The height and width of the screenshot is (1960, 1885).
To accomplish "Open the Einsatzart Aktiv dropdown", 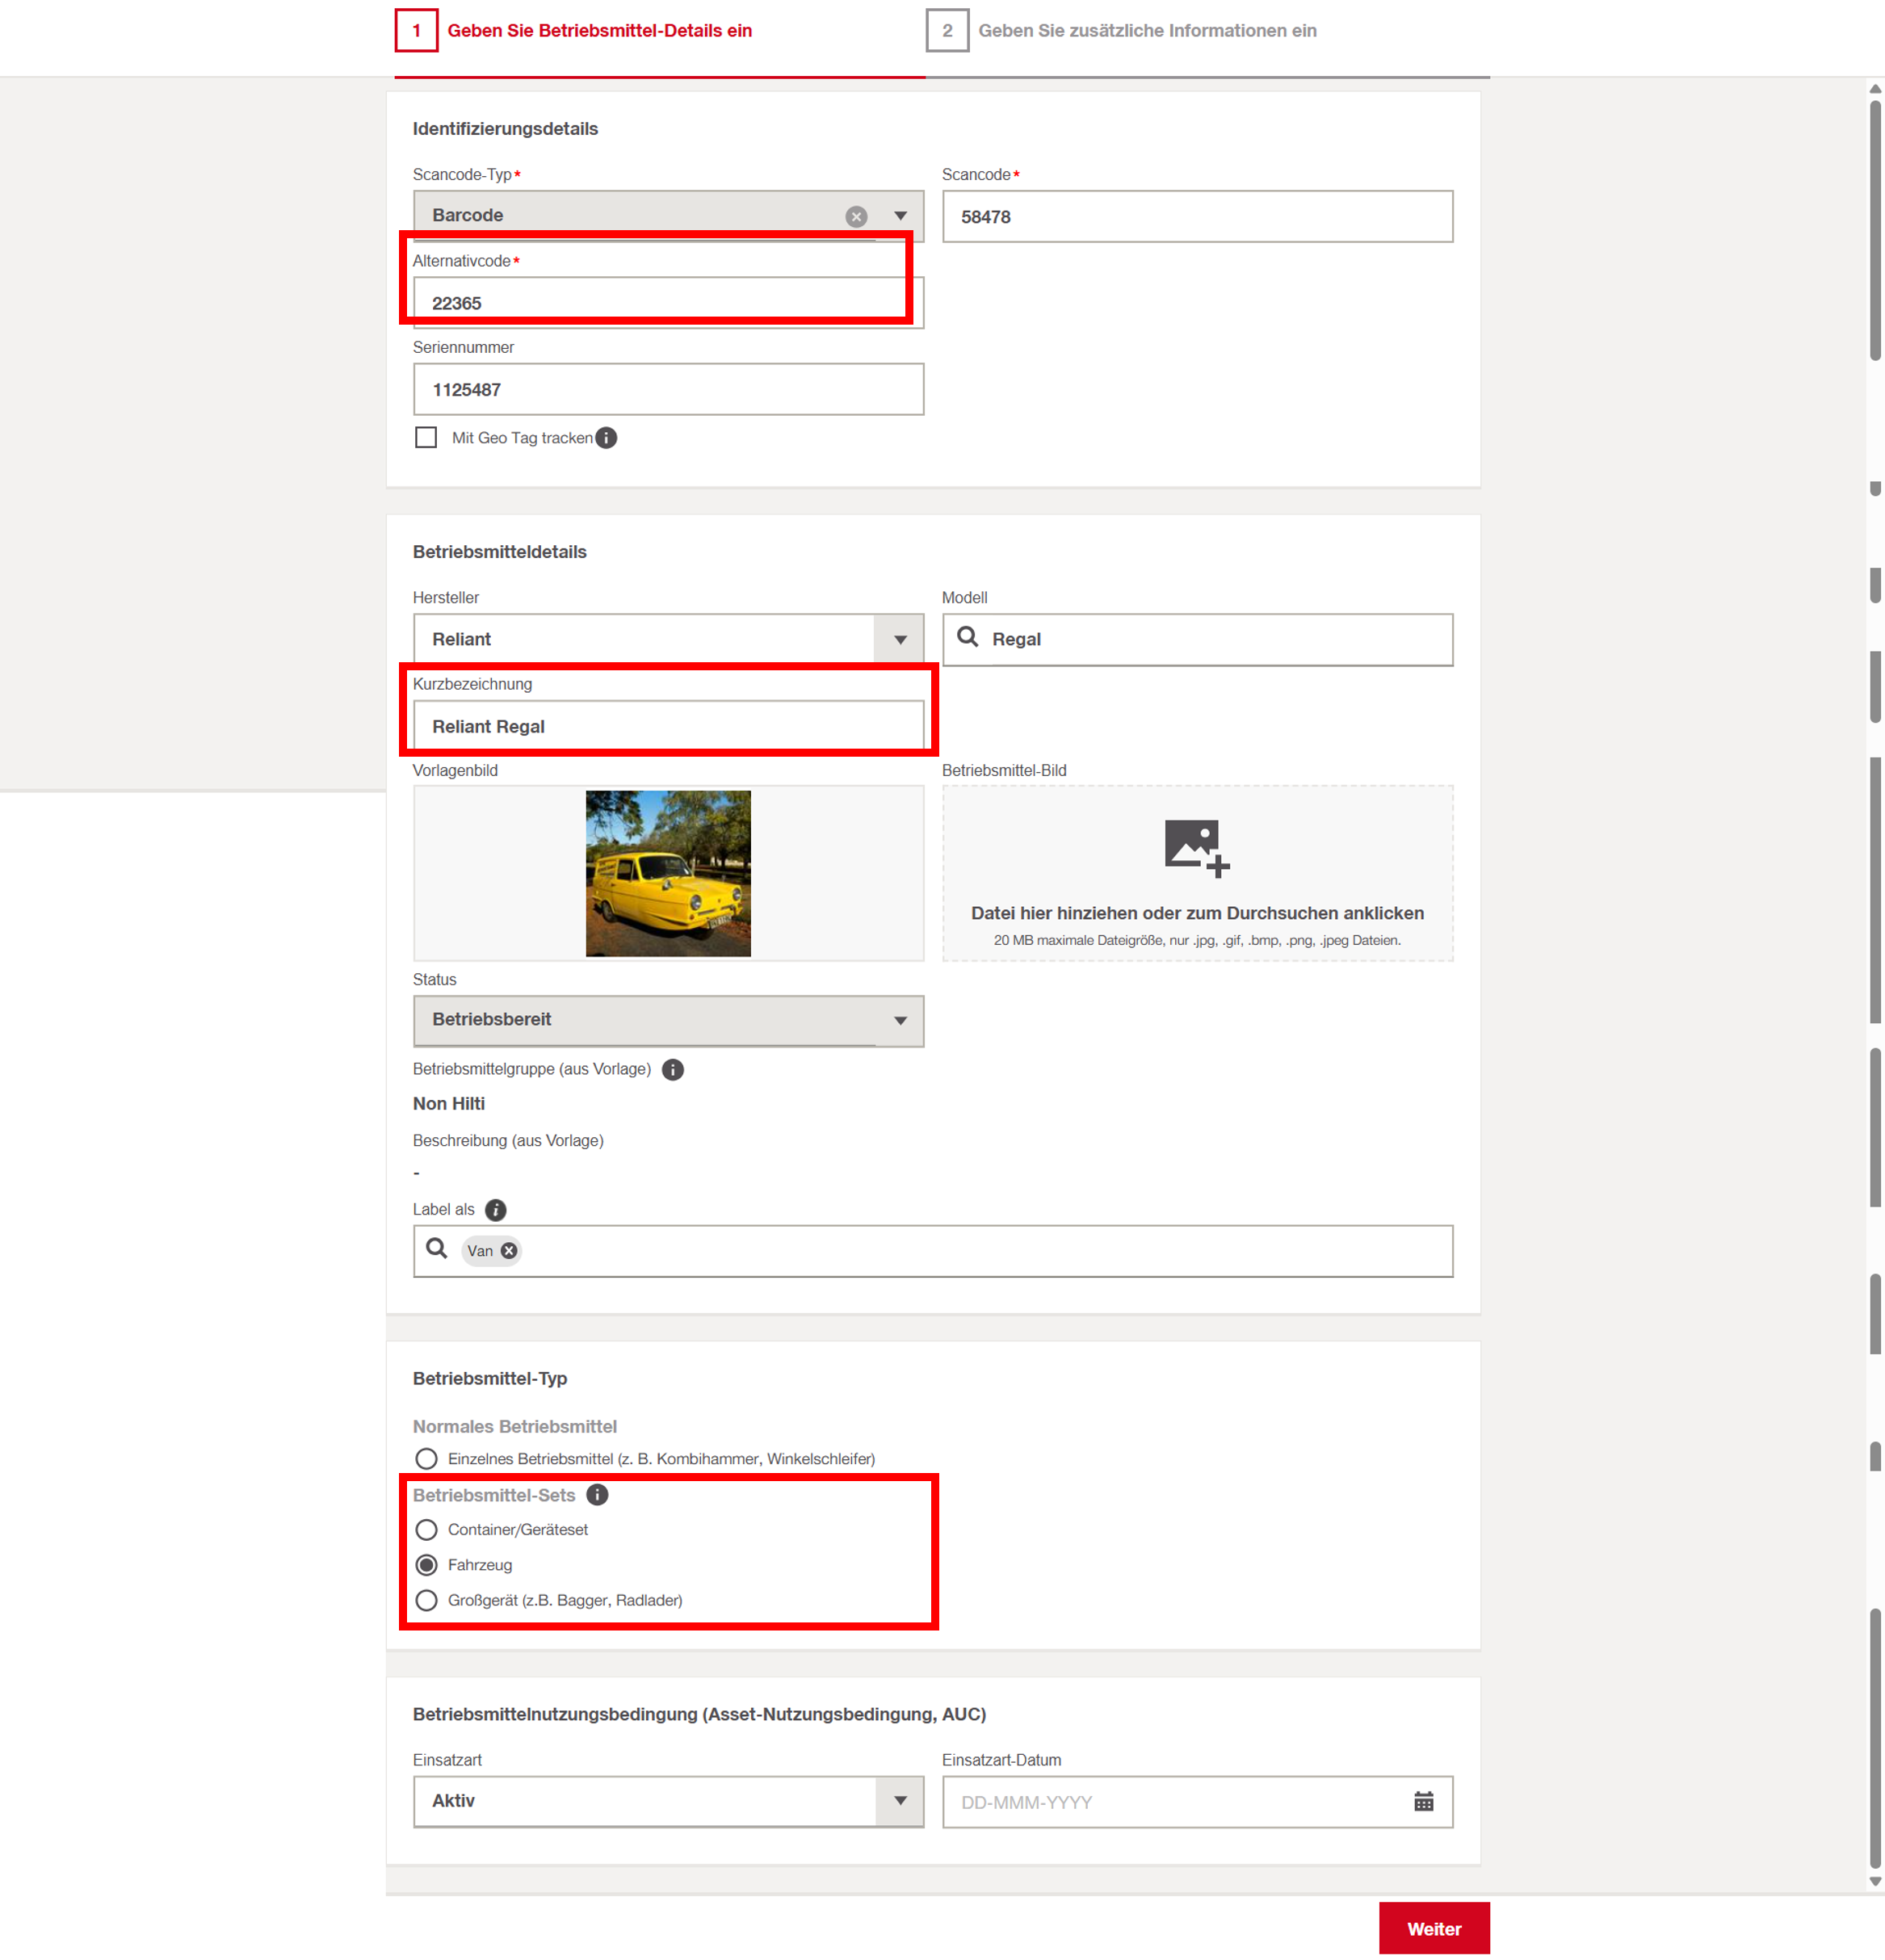I will click(x=900, y=1802).
